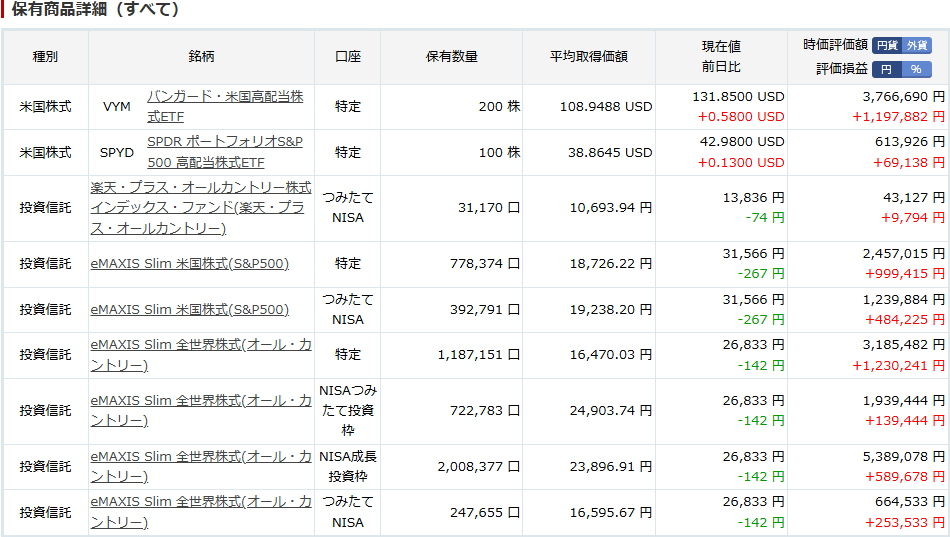Screen dimensions: 950x537
Task: Click valuation 3,185,482 円
Action: [904, 345]
